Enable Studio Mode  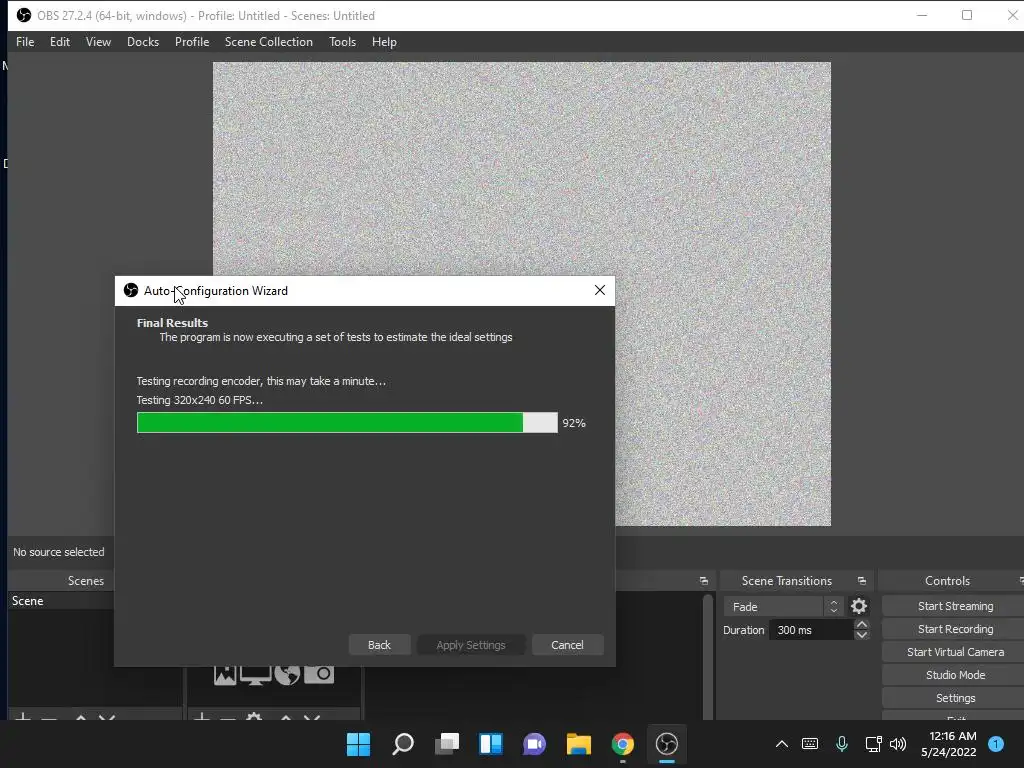click(955, 675)
